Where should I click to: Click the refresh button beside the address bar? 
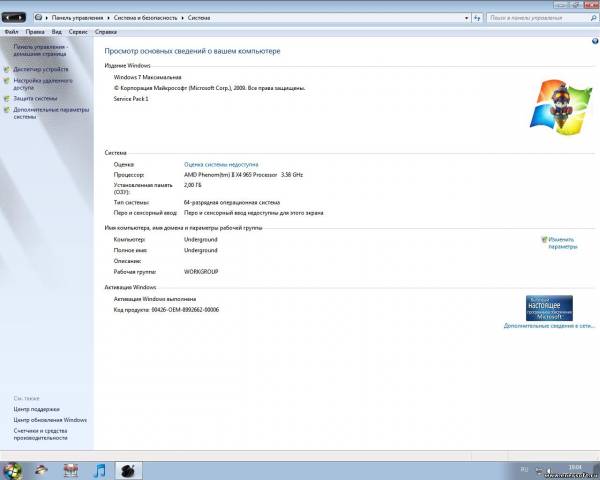(x=477, y=18)
